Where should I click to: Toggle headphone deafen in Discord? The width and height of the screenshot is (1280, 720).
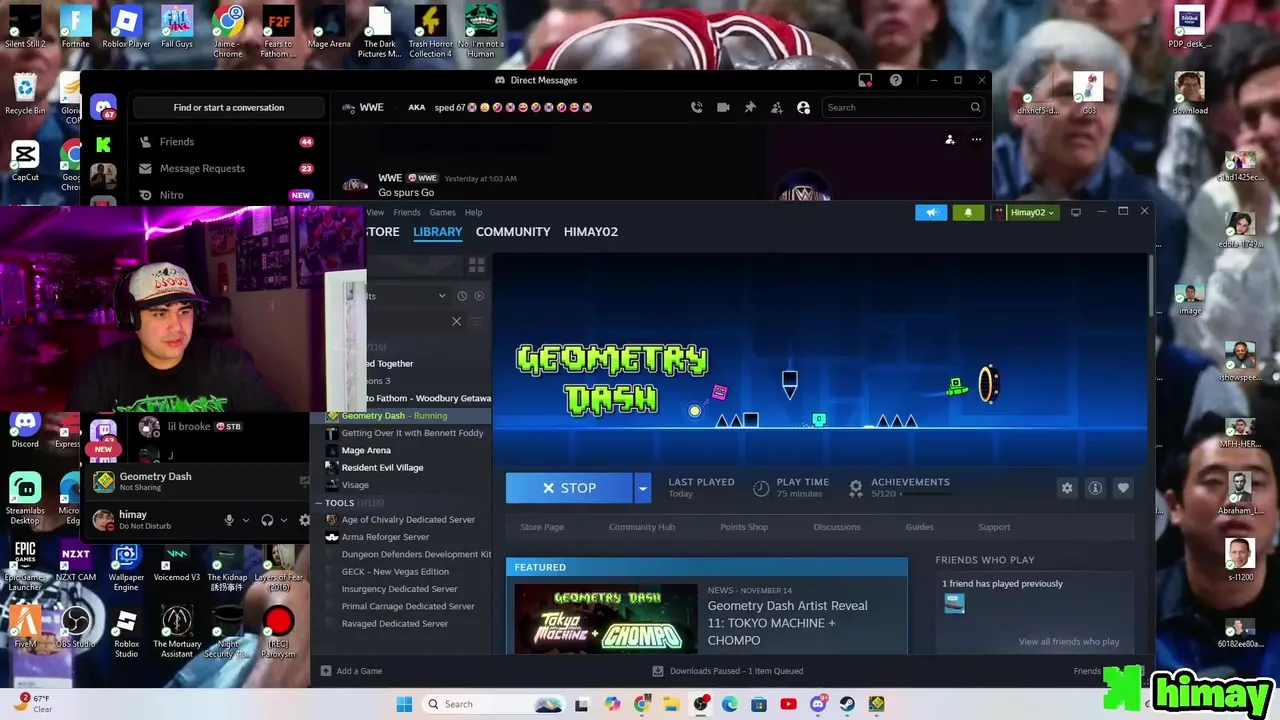pos(267,520)
